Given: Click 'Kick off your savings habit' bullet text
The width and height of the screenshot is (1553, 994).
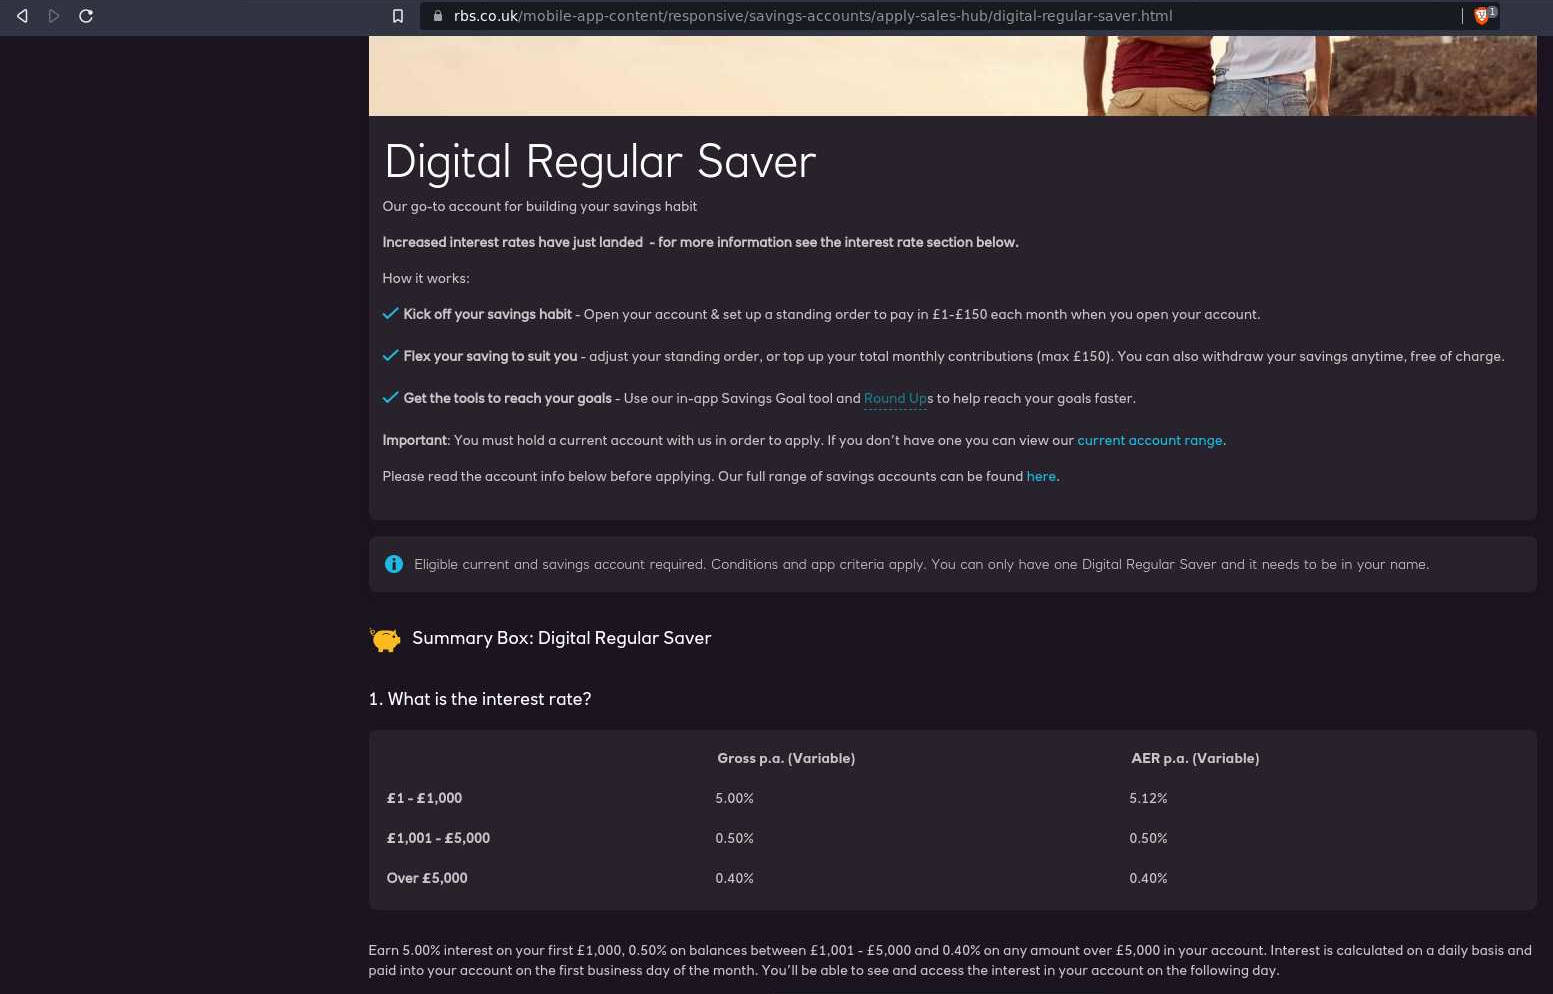Looking at the screenshot, I should [488, 314].
